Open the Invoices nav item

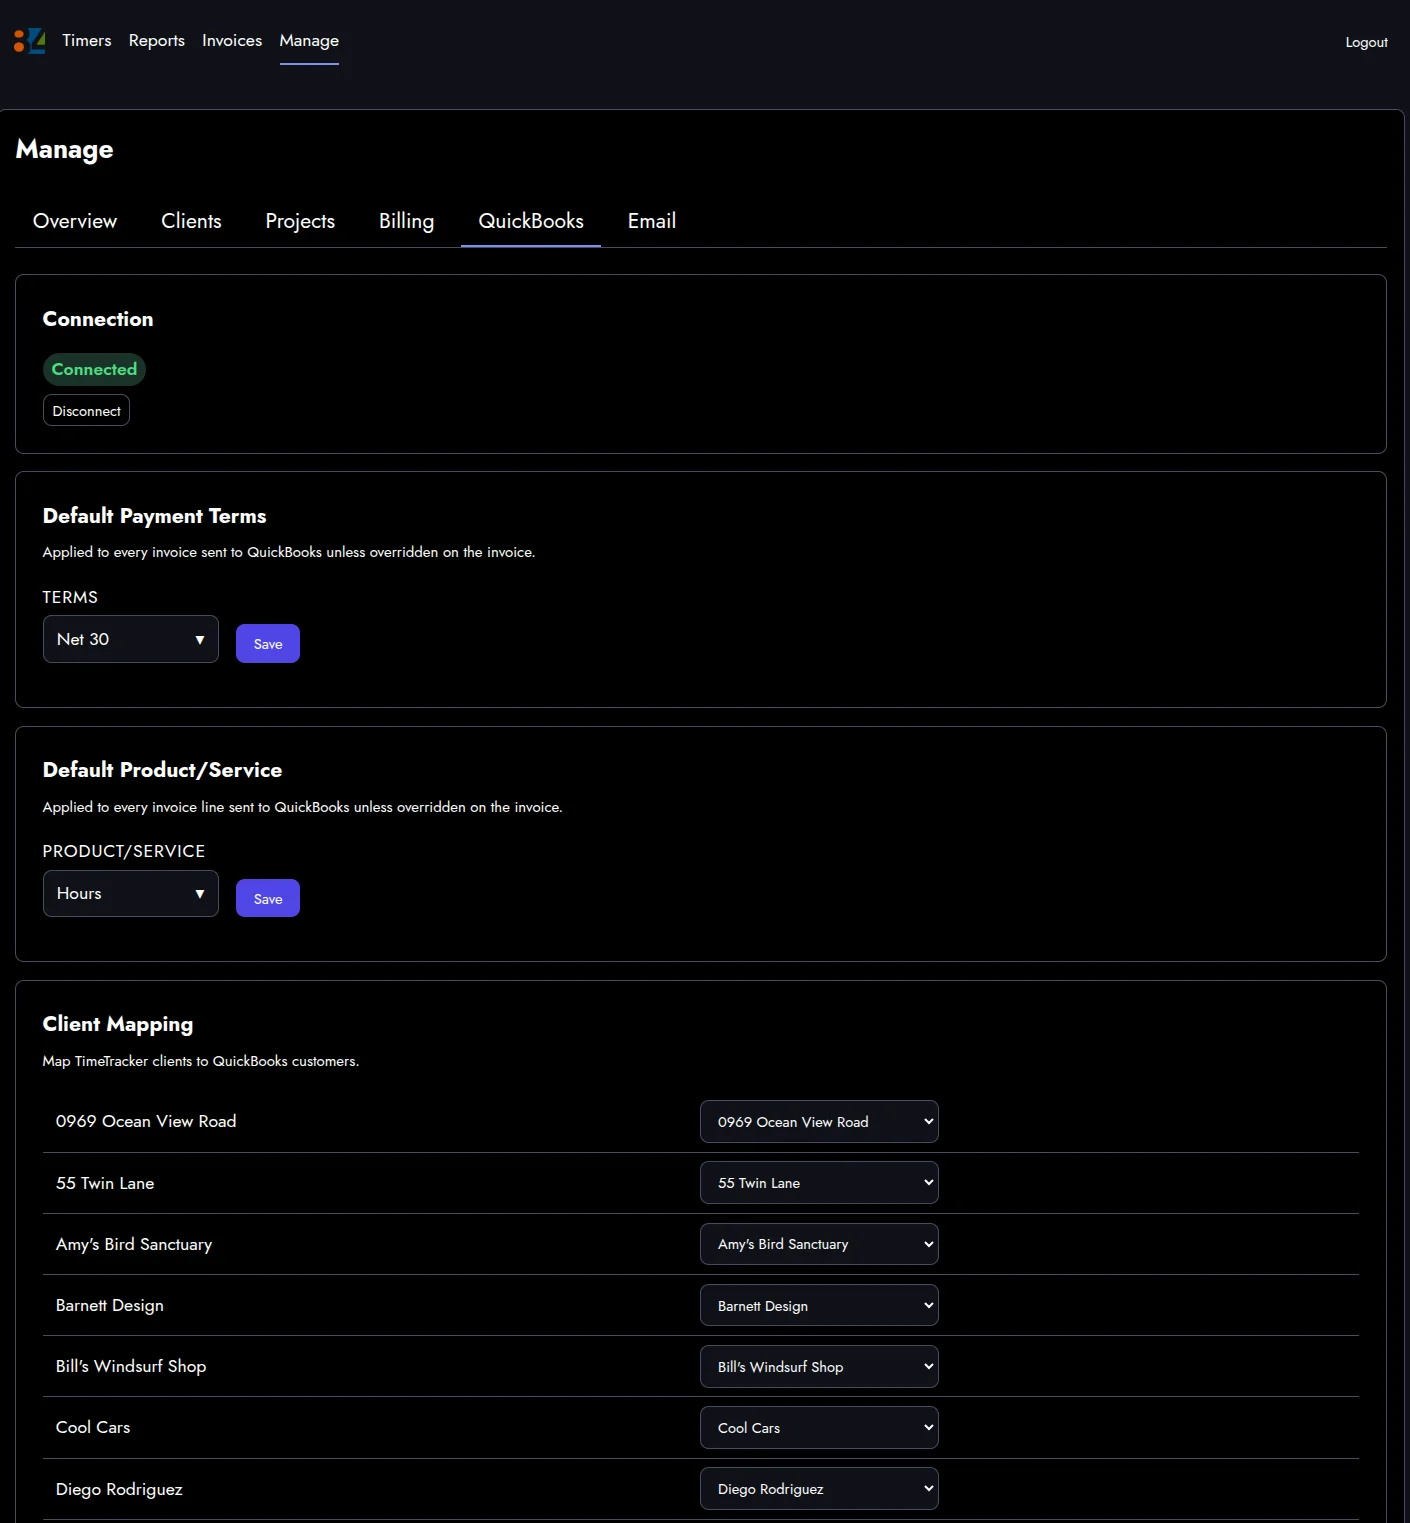[232, 41]
